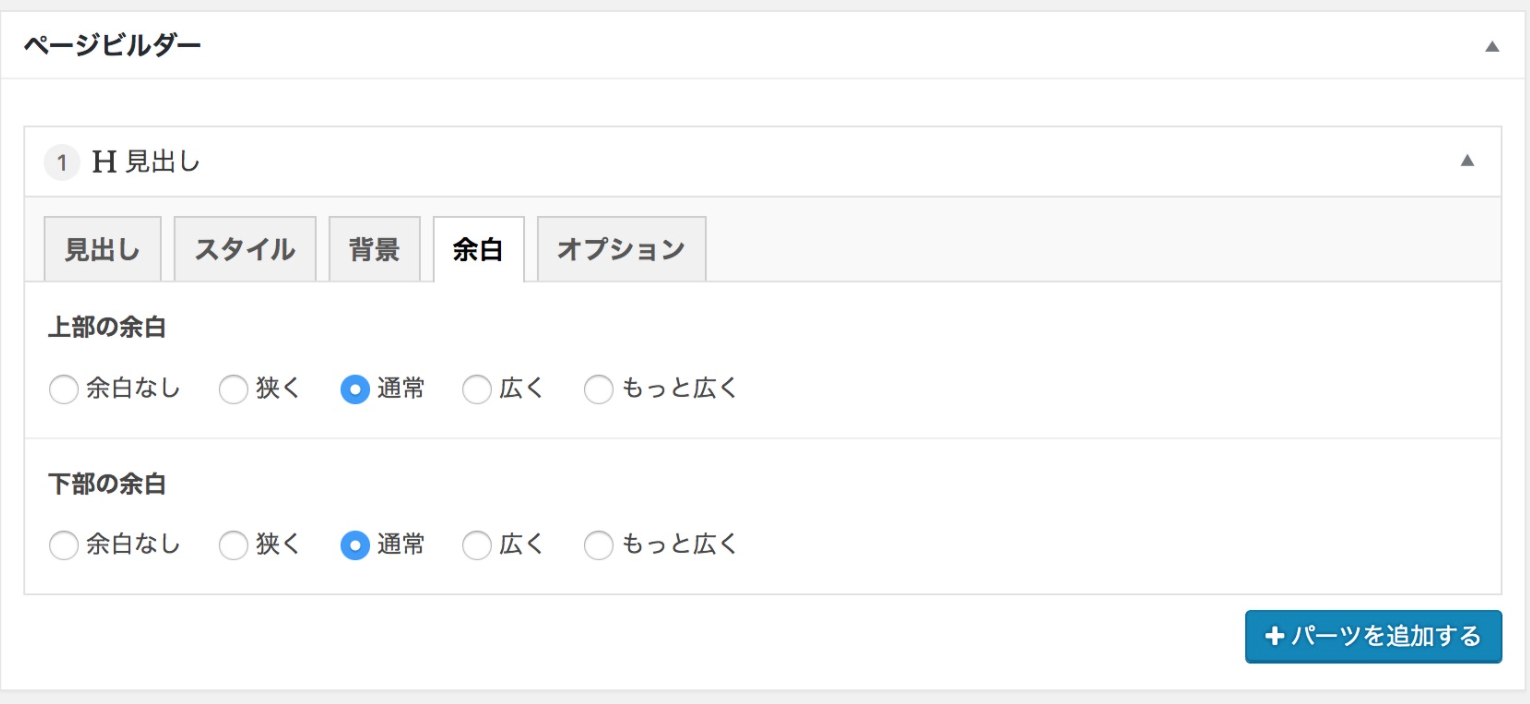This screenshot has width=1530, height=704.
Task: Choose 狭く for 上部の余白
Action: tap(234, 390)
